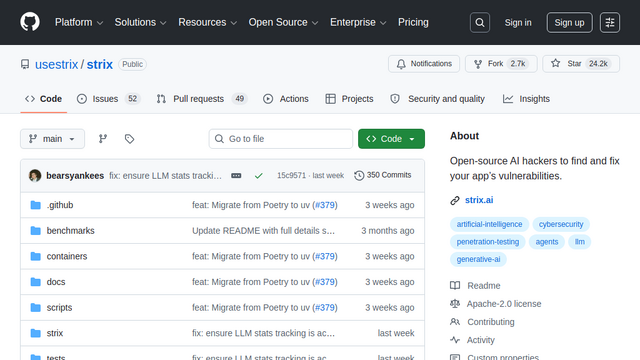
Task: Open commit hash 15c9571
Action: [x=291, y=176]
